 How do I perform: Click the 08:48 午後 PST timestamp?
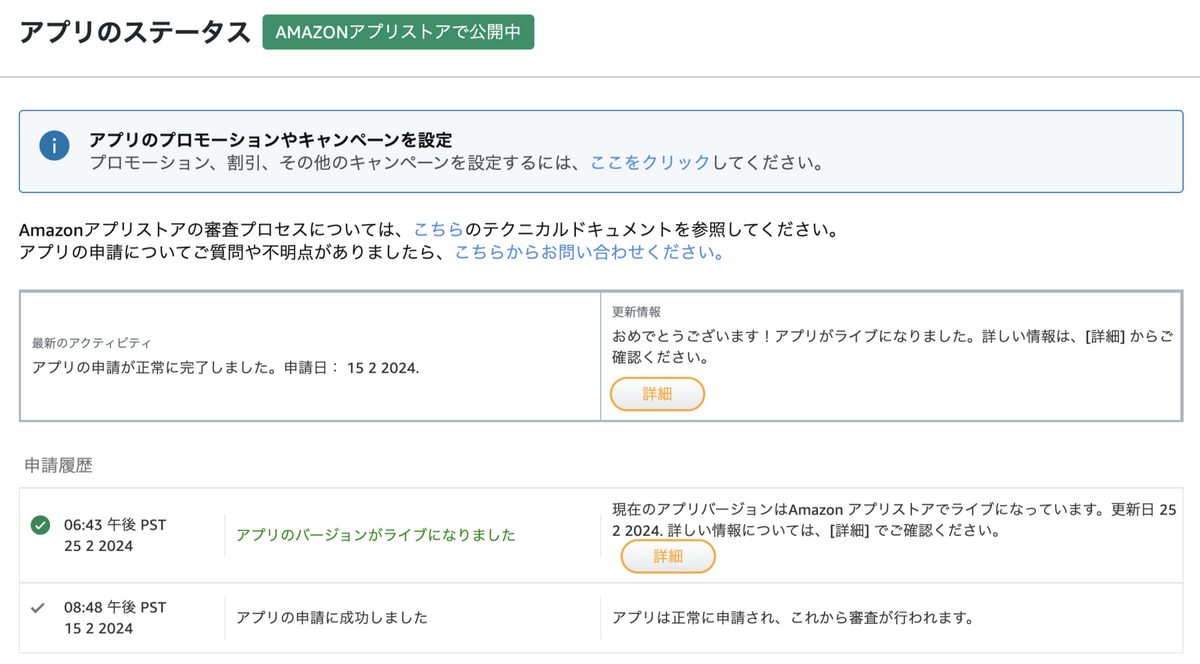click(x=115, y=607)
